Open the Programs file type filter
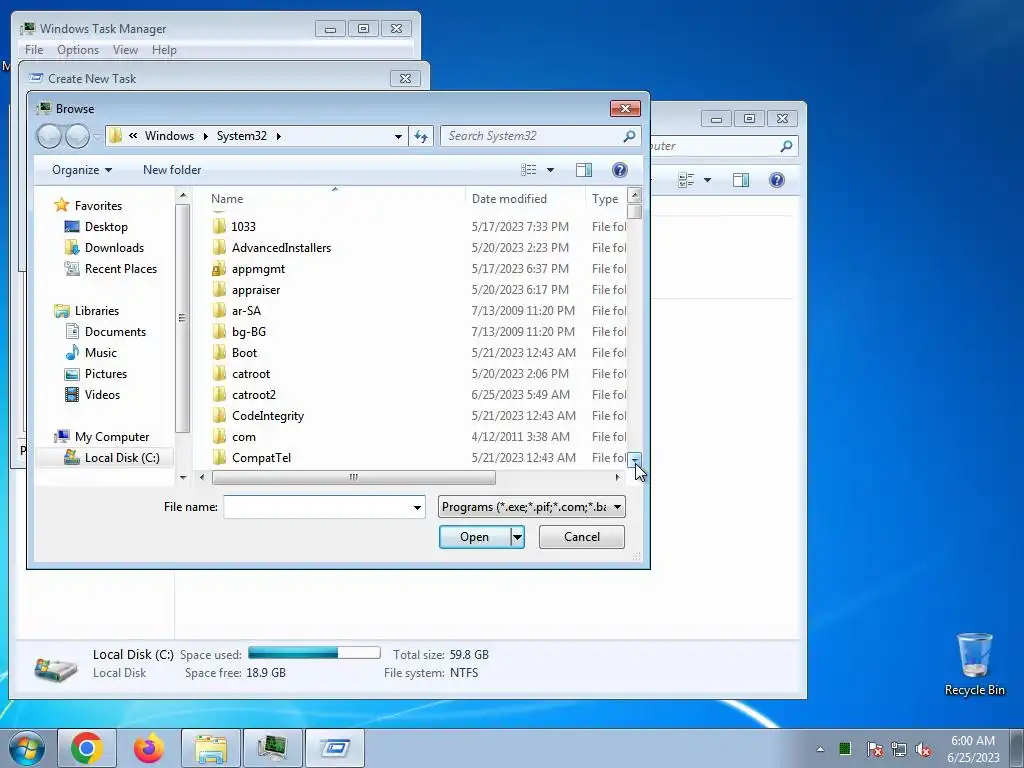 532,507
